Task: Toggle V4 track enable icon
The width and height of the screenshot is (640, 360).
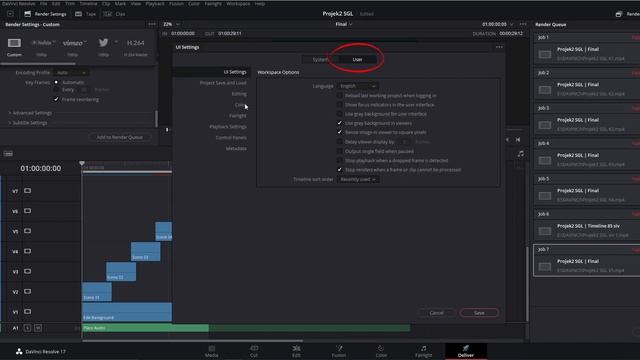Action: pyautogui.click(x=27, y=251)
